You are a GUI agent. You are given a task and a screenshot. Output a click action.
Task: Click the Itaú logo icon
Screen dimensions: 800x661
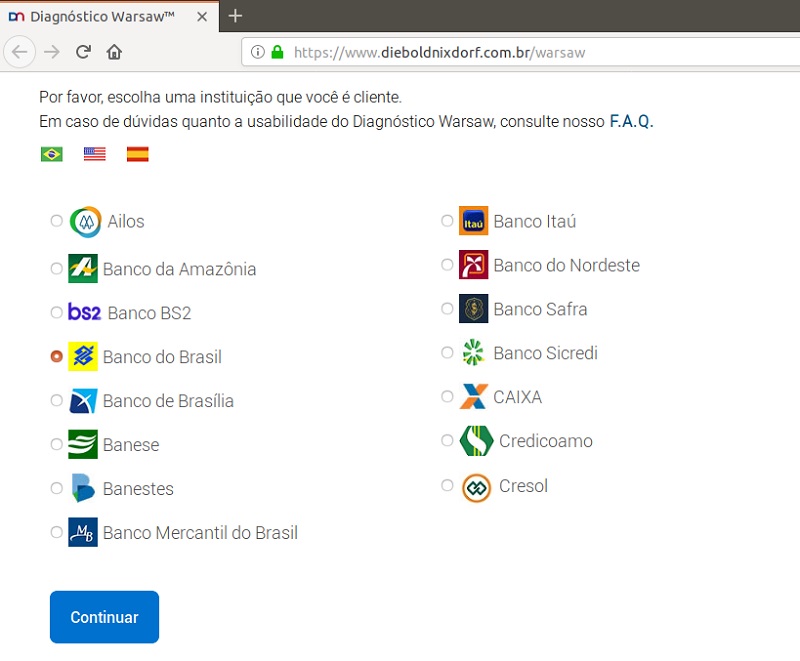pos(473,221)
